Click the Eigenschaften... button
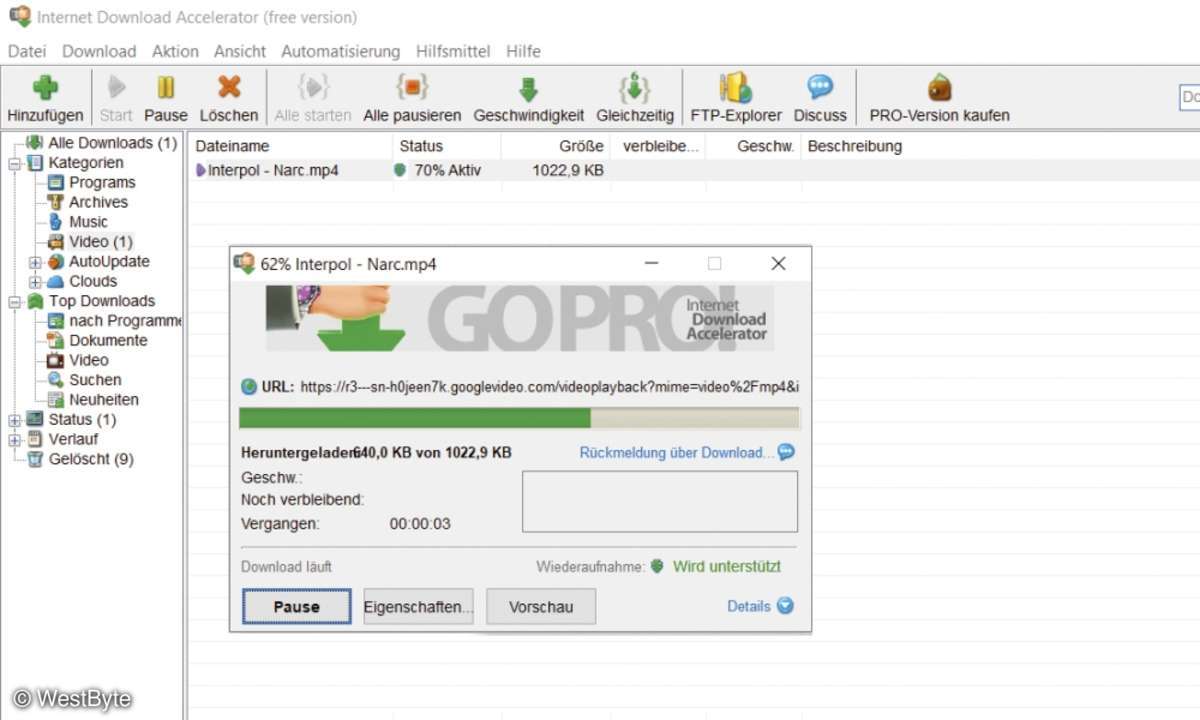1200x720 pixels. tap(418, 606)
